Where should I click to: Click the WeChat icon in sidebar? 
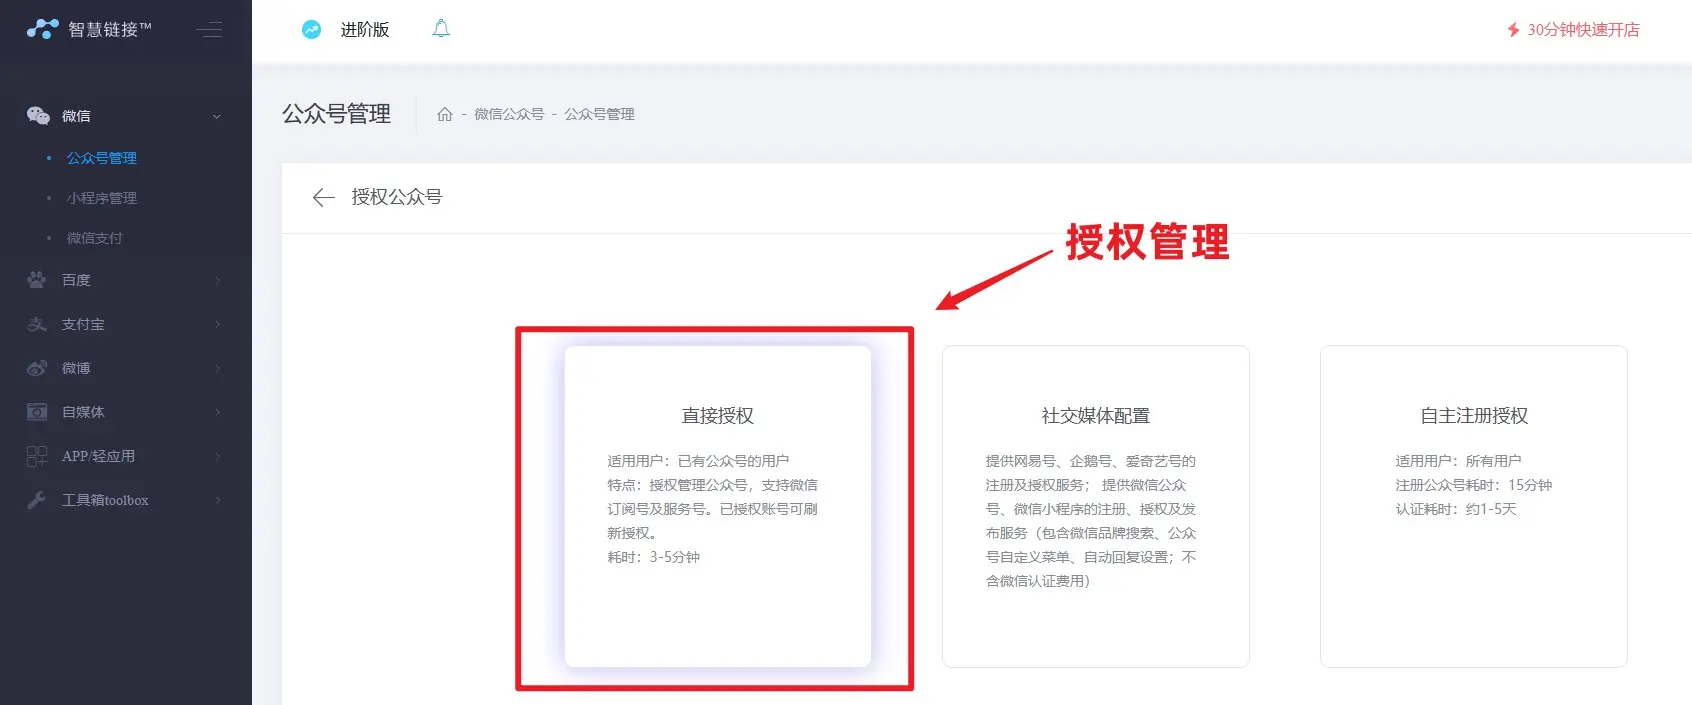(38, 116)
